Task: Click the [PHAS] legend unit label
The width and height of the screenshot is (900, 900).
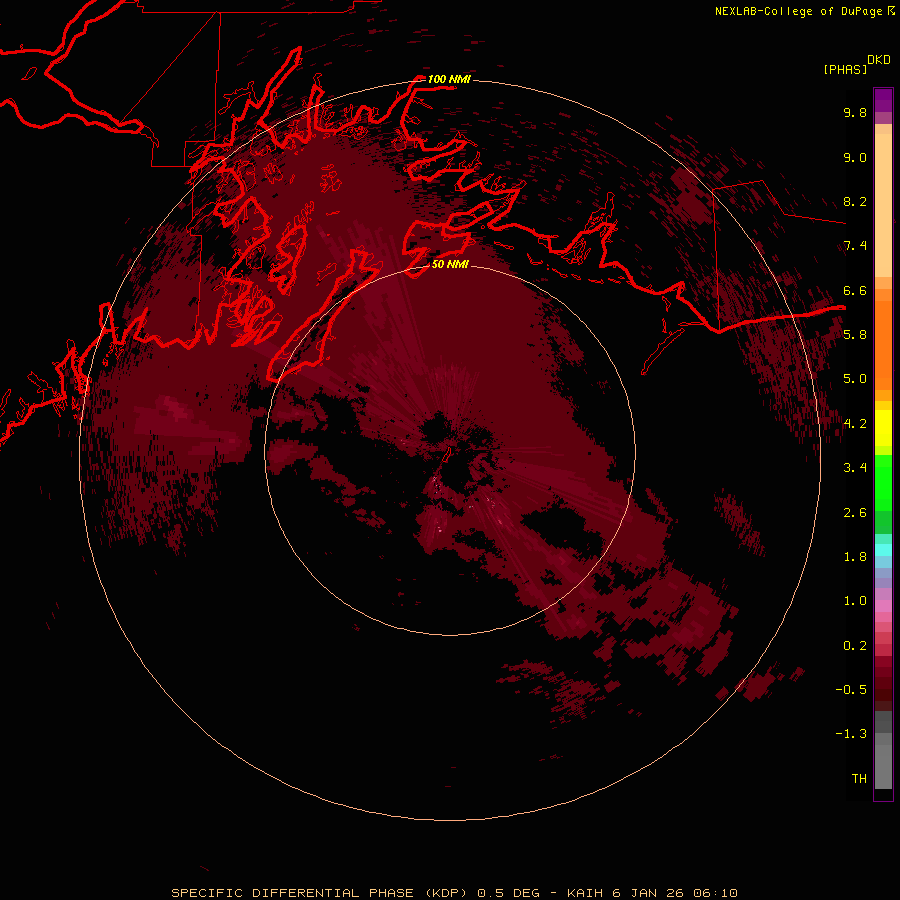Action: [x=845, y=69]
